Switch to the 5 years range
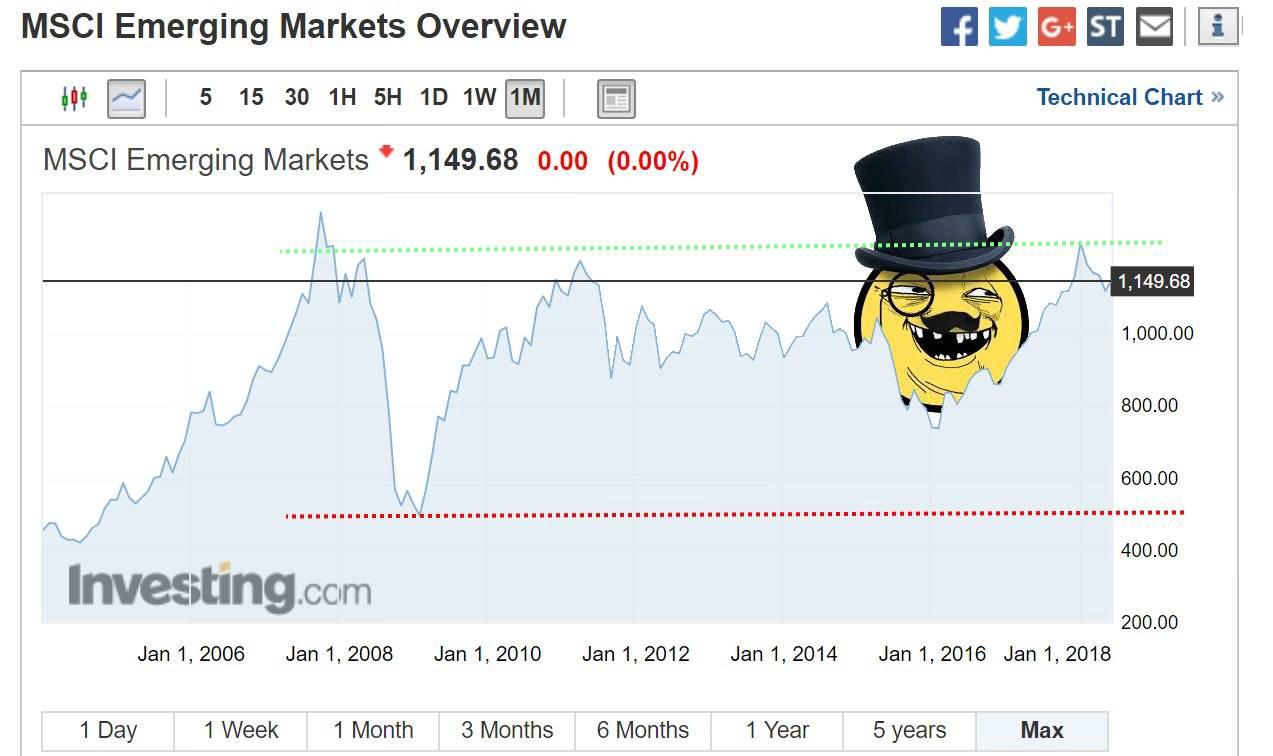 [x=909, y=731]
